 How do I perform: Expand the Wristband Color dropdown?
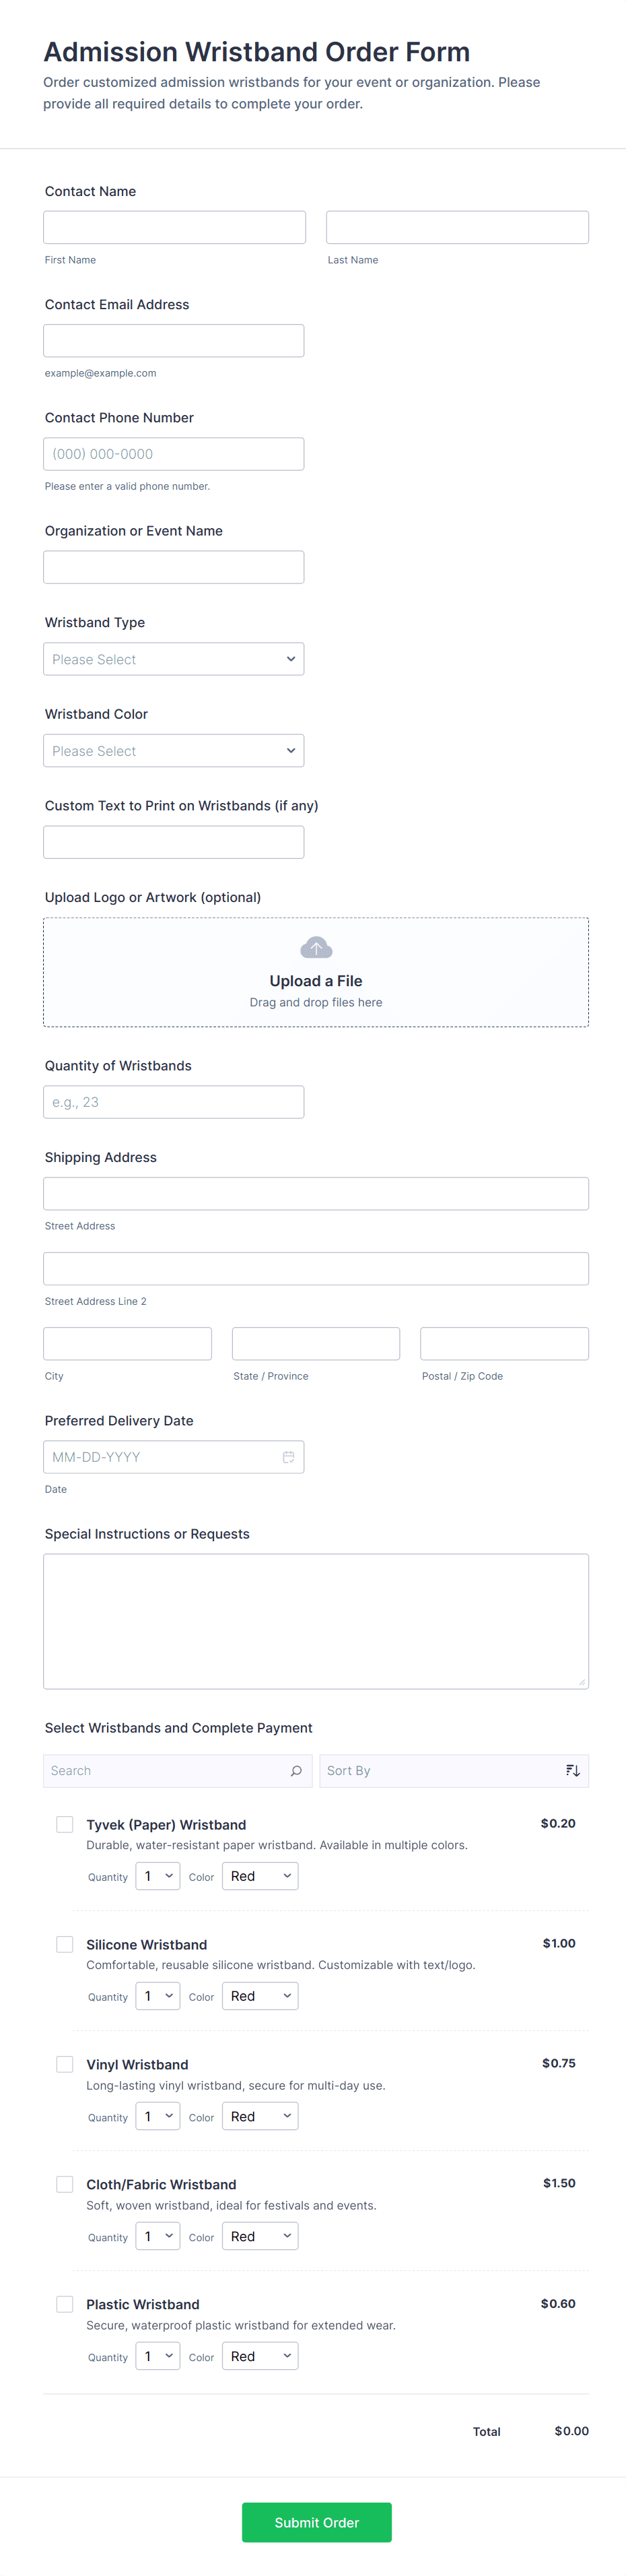click(174, 751)
